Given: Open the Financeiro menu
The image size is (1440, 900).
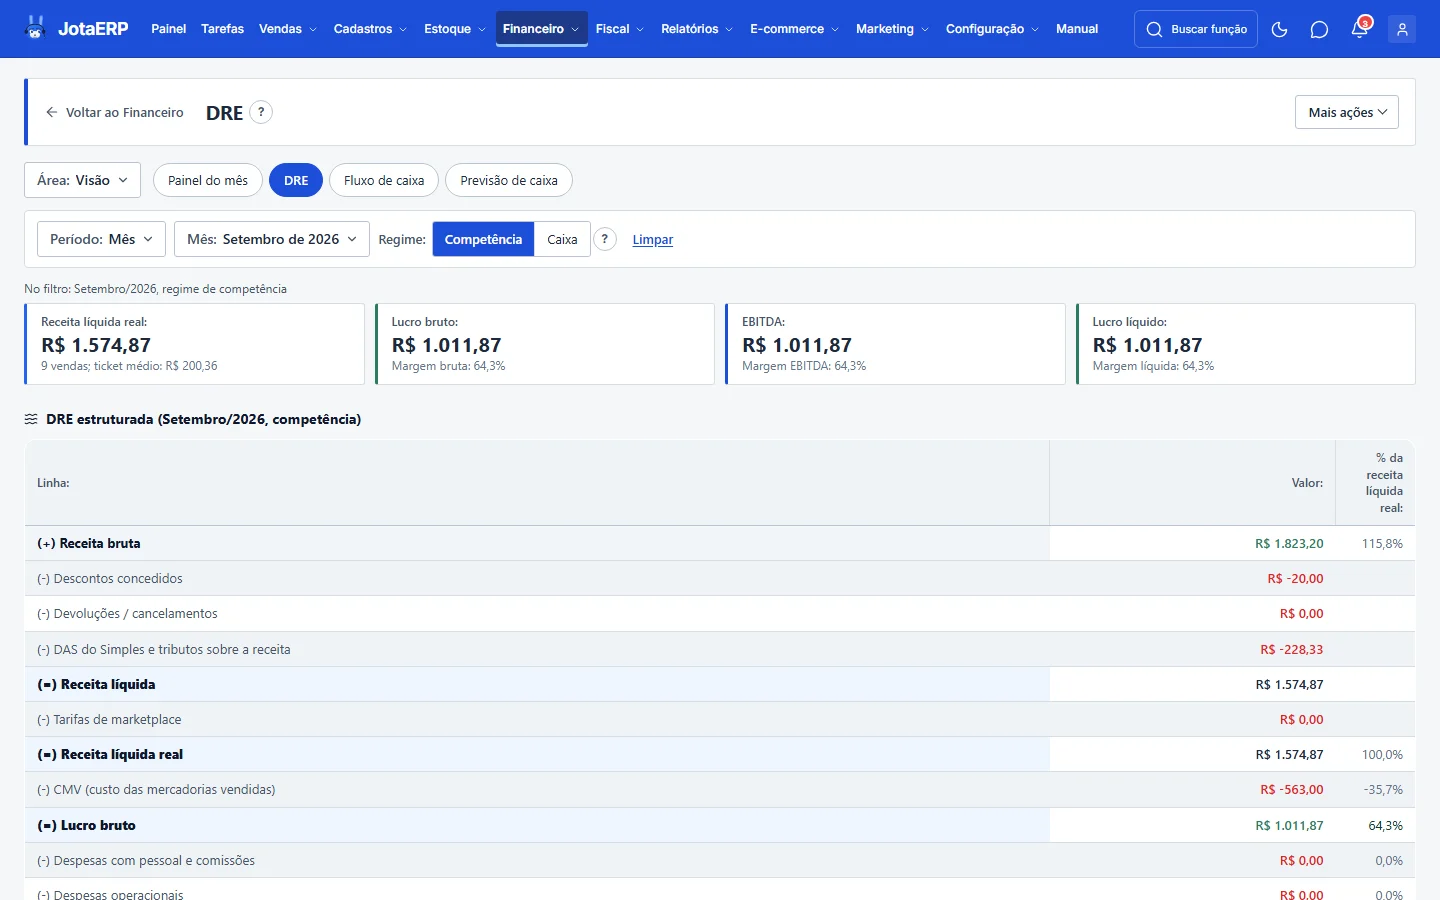Looking at the screenshot, I should coord(541,29).
